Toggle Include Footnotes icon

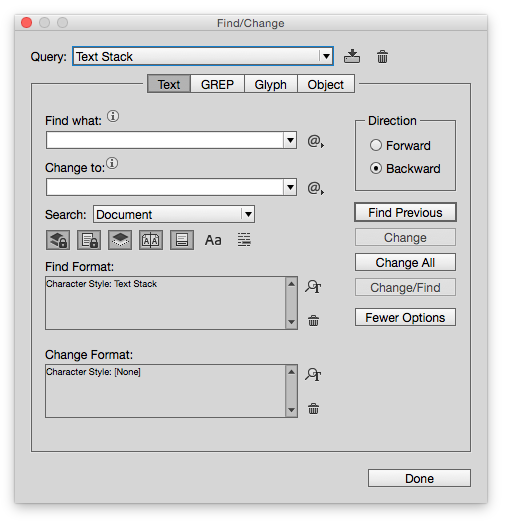coord(182,240)
